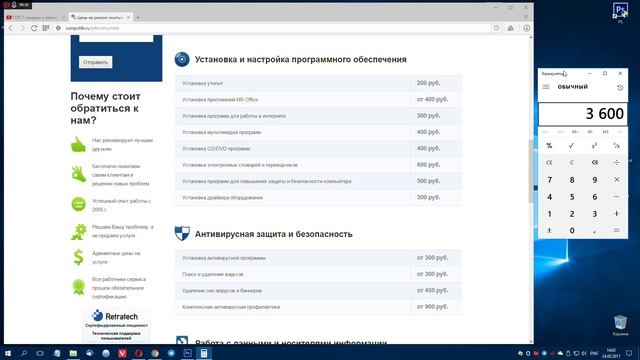Click the decimal comma key in Calculator
Image resolution: width=640 pixels, height=360 pixels.
click(x=594, y=230)
